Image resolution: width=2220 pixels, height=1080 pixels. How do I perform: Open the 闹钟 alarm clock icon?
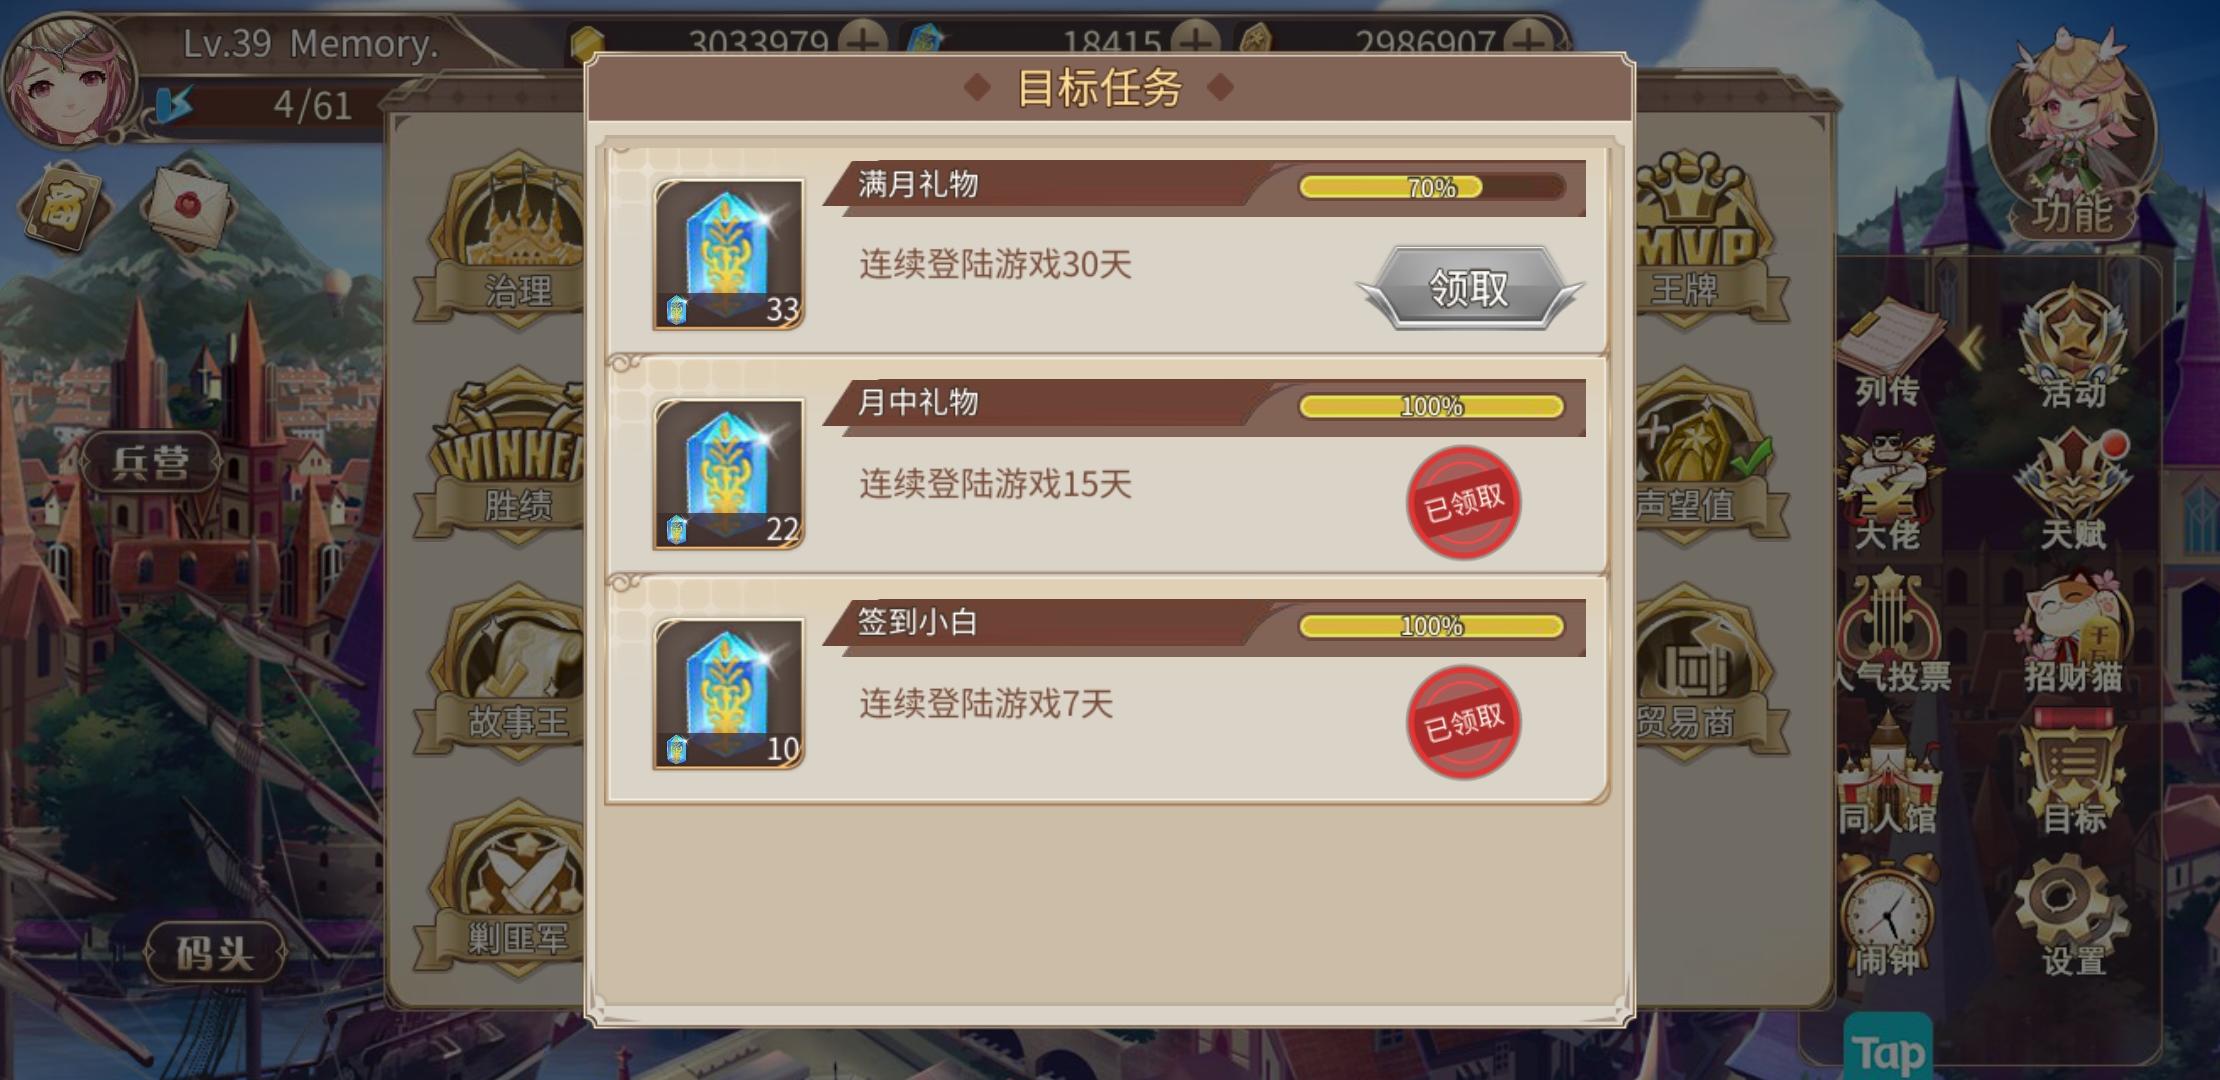[x=1888, y=917]
